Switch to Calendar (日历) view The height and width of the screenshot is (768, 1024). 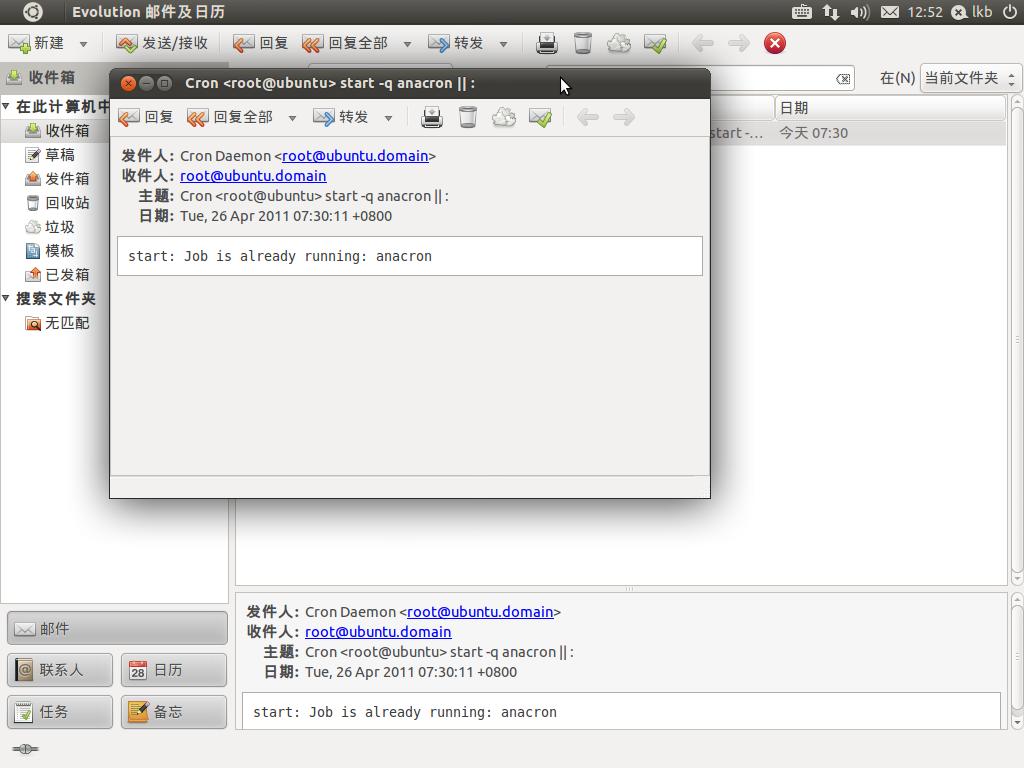tap(174, 670)
